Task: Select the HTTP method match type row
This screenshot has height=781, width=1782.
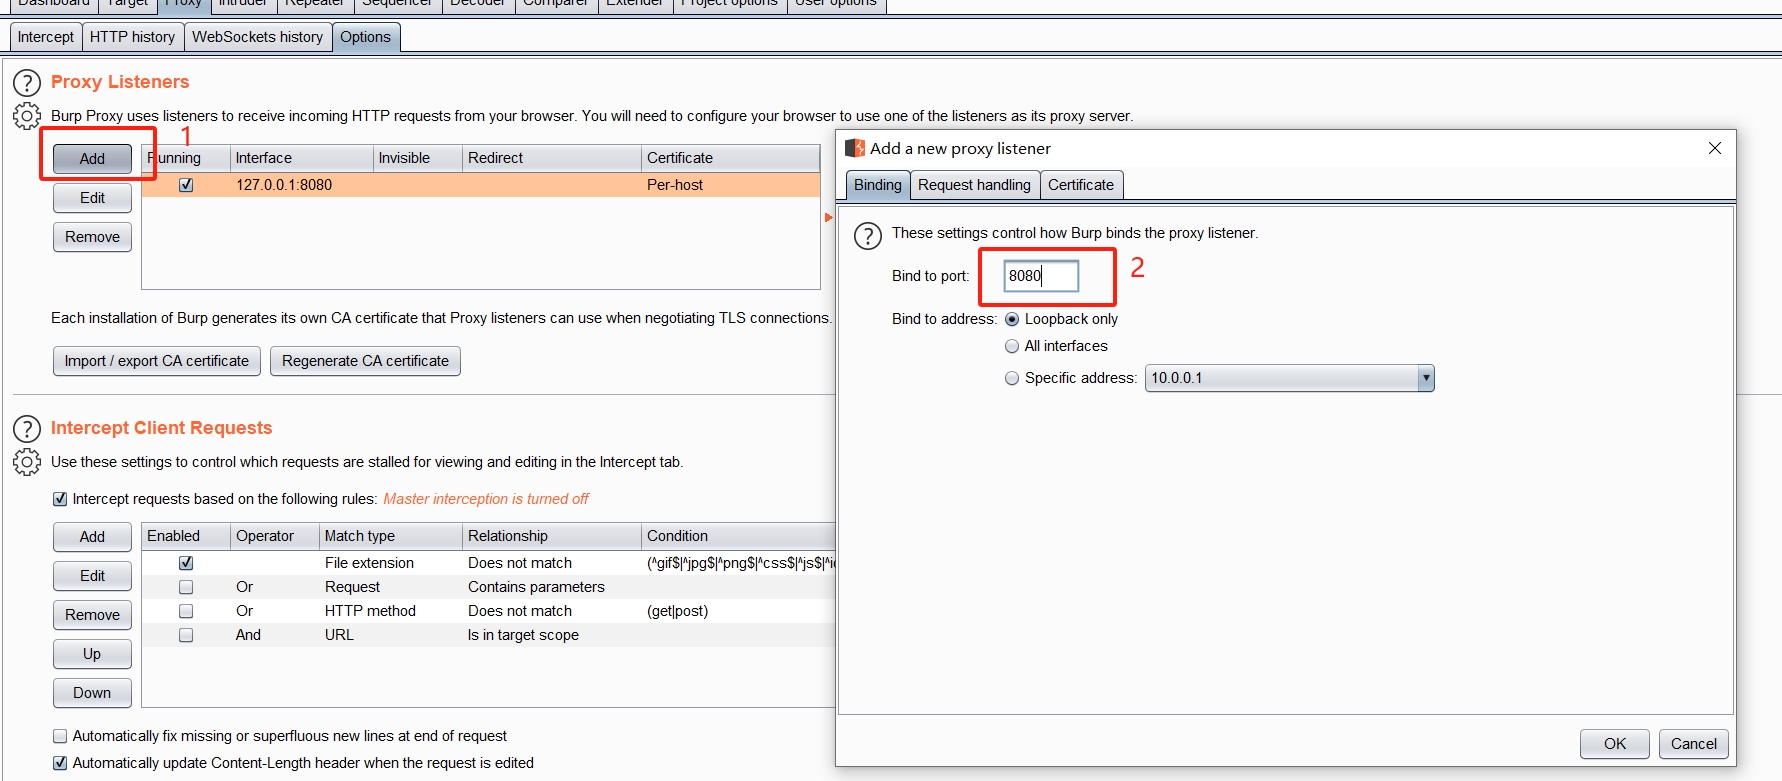Action: pos(488,611)
